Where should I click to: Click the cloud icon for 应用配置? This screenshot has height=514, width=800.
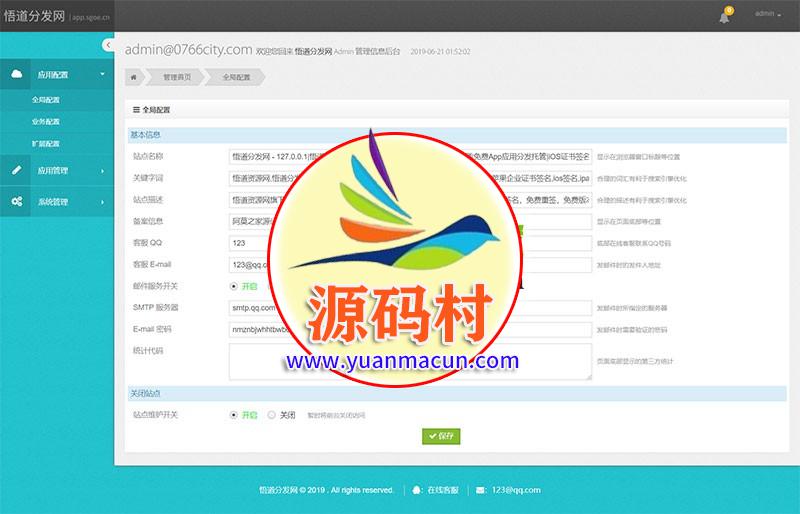click(x=17, y=74)
